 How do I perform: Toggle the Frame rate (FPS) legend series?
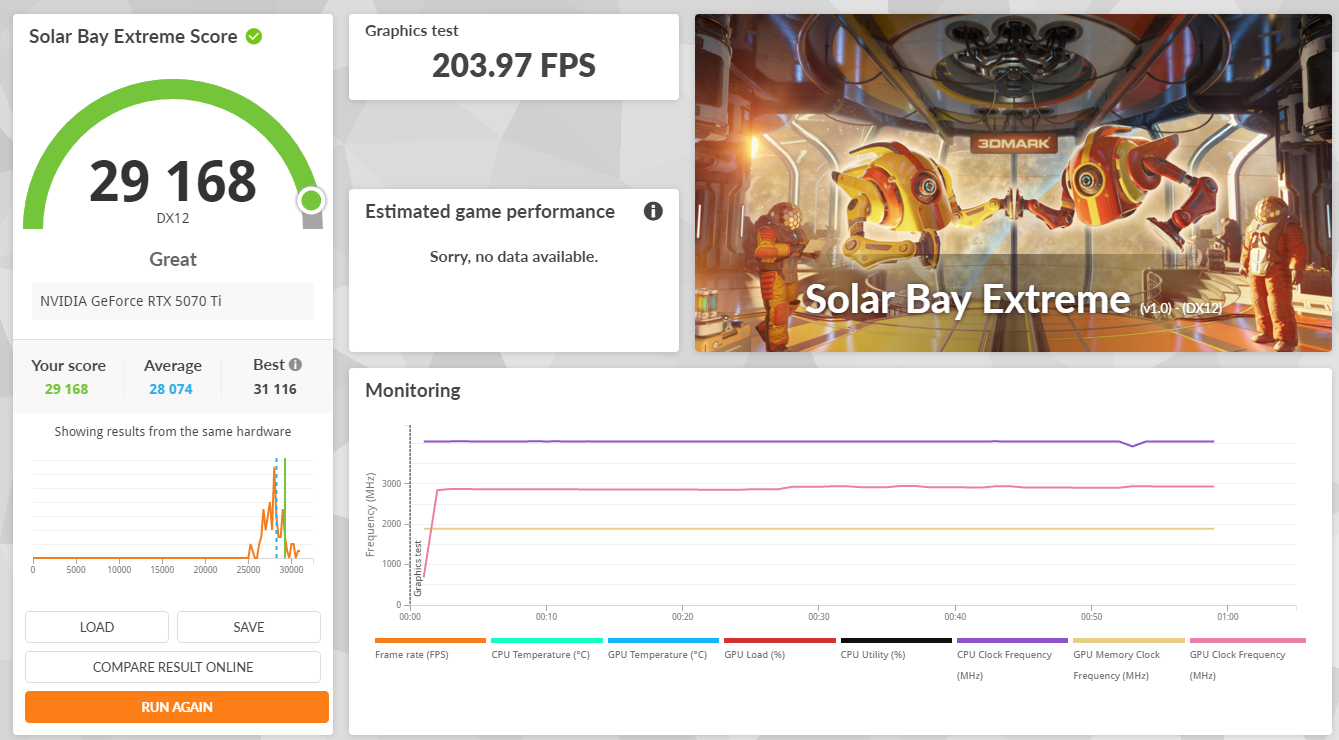pyautogui.click(x=430, y=654)
